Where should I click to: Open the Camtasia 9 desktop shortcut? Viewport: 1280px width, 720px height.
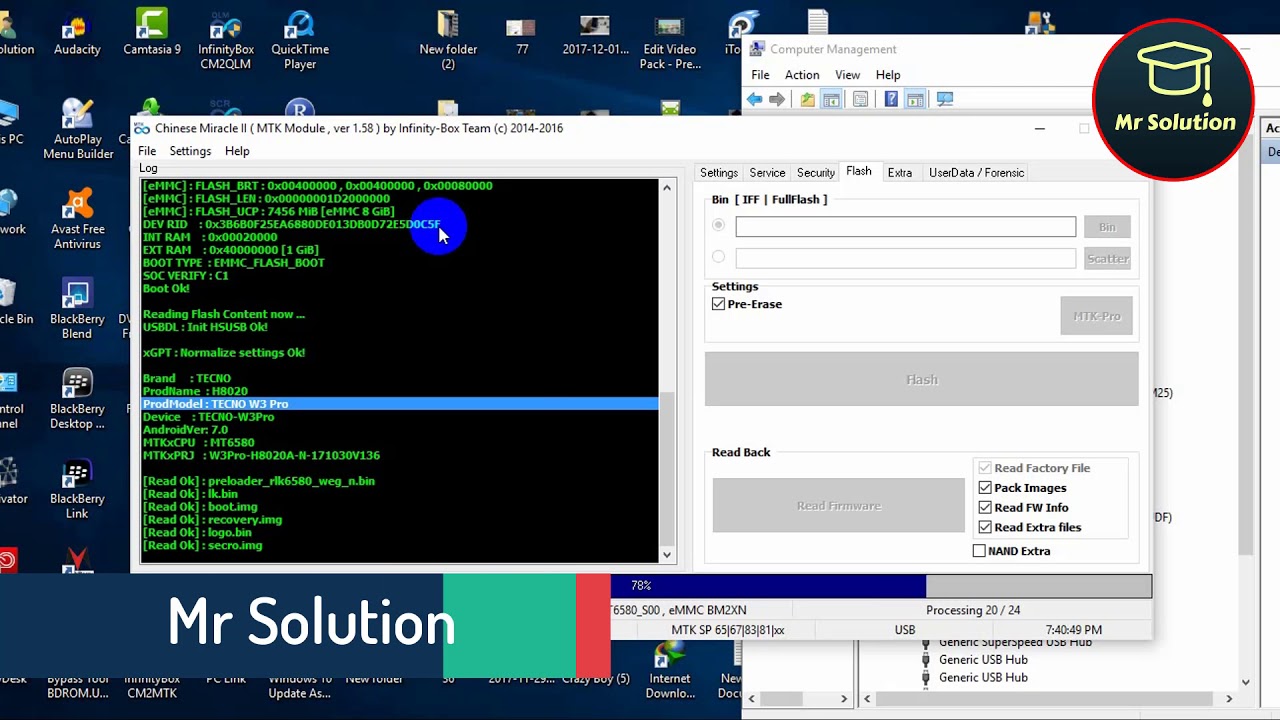(152, 32)
